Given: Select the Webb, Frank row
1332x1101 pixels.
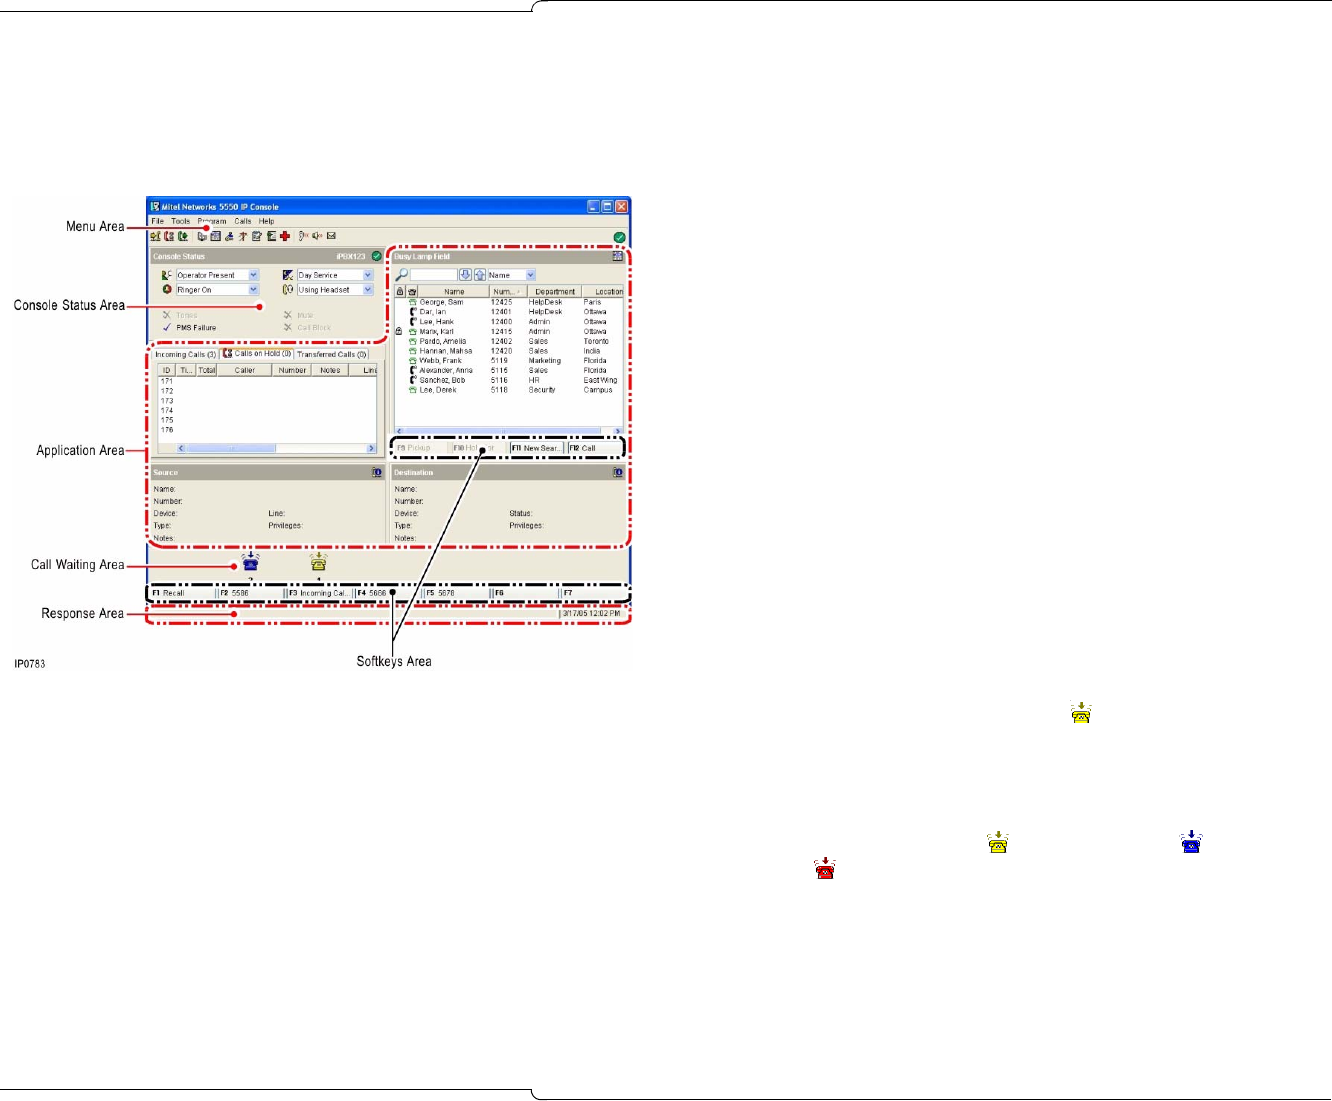Looking at the screenshot, I should 509,361.
